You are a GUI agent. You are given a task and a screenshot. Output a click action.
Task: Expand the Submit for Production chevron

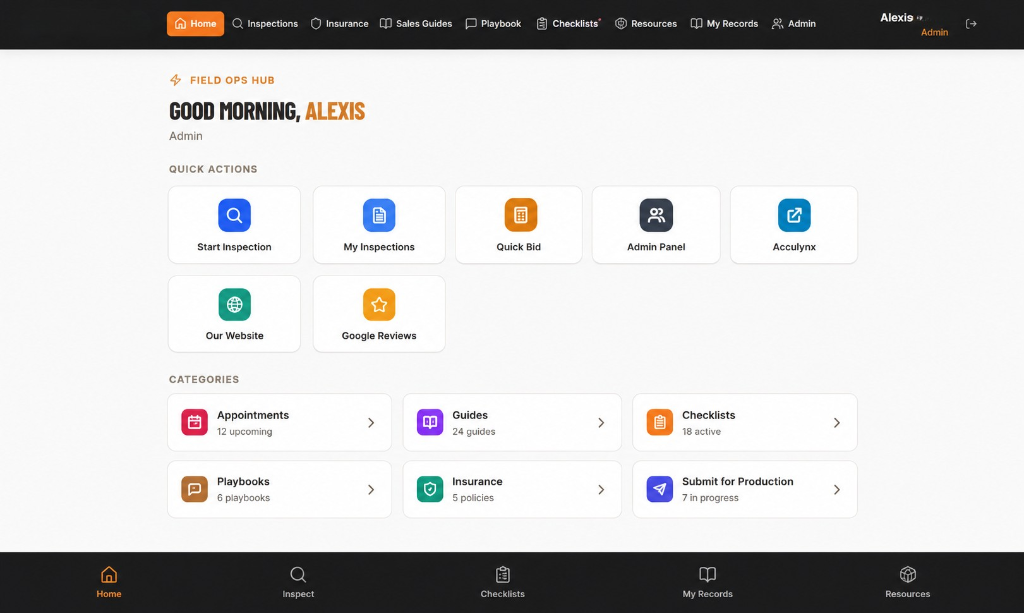[x=837, y=490]
